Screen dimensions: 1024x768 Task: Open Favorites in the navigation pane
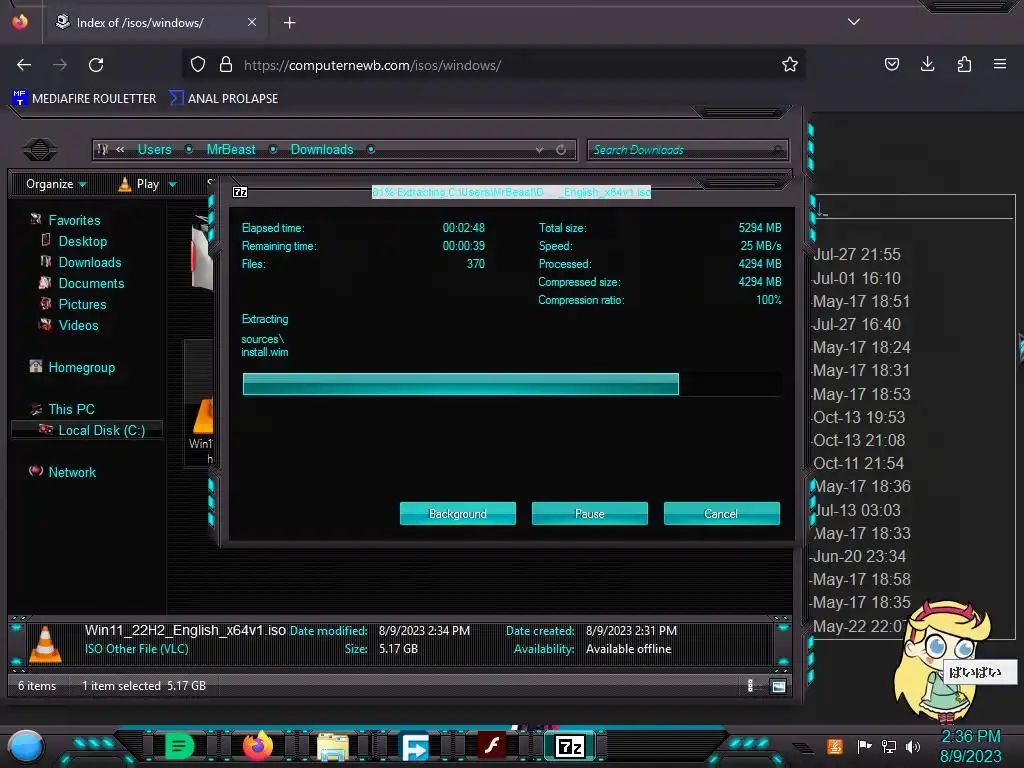pos(74,220)
